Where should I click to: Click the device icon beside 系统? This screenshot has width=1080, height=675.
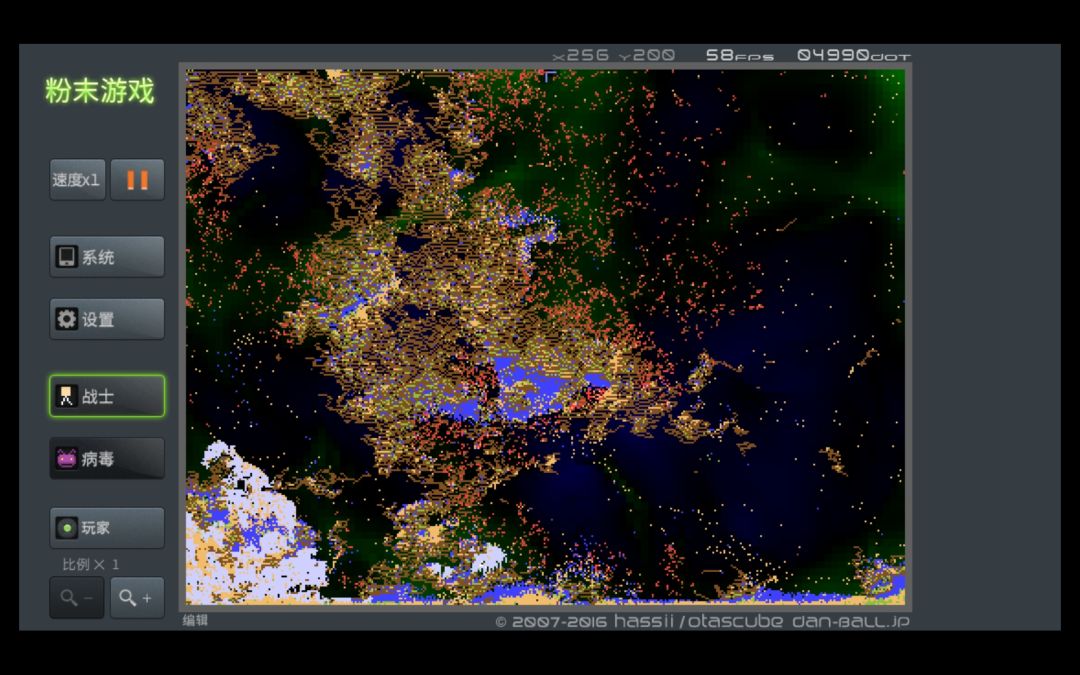pyautogui.click(x=67, y=257)
